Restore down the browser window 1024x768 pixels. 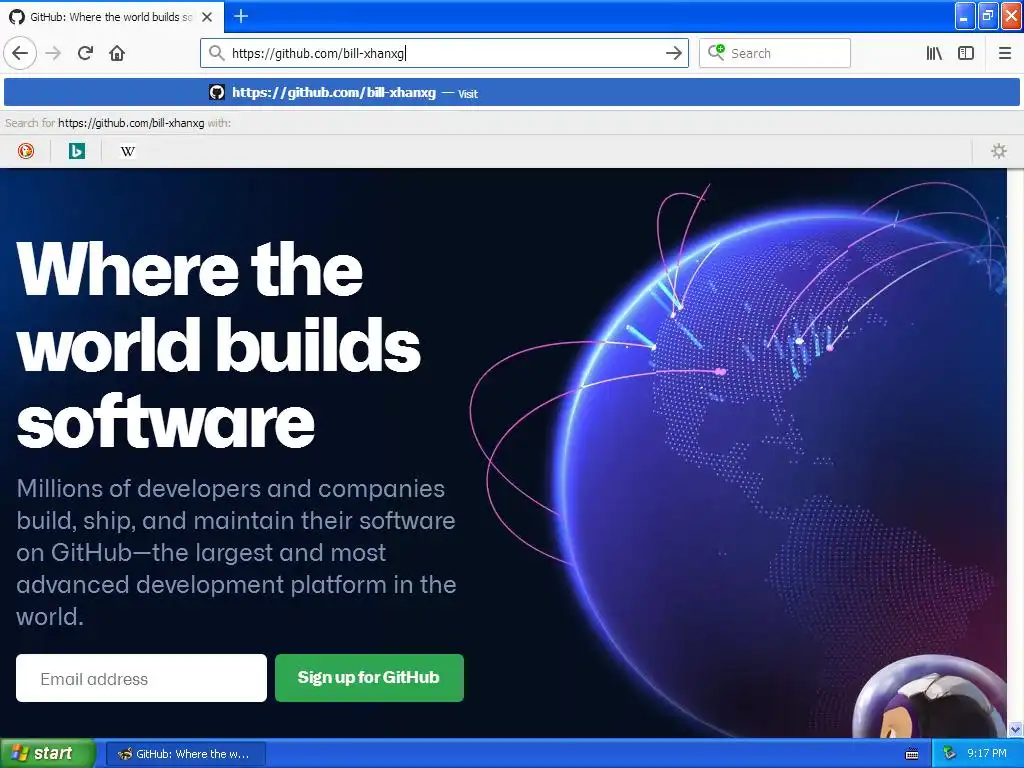(x=987, y=16)
